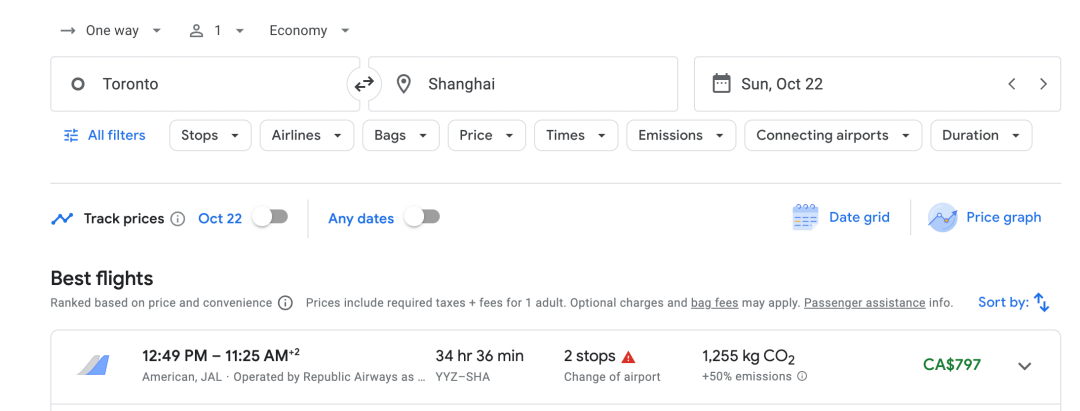Toggle Track prices for Oct 22
This screenshot has width=1080, height=411.
[x=270, y=217]
